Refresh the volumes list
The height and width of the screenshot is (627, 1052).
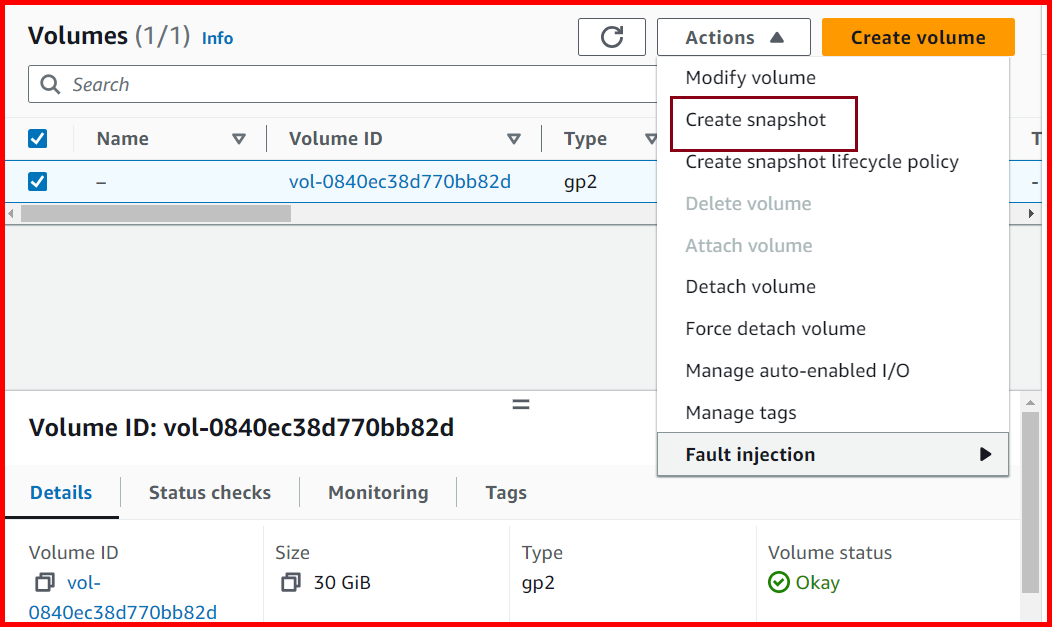pos(611,36)
